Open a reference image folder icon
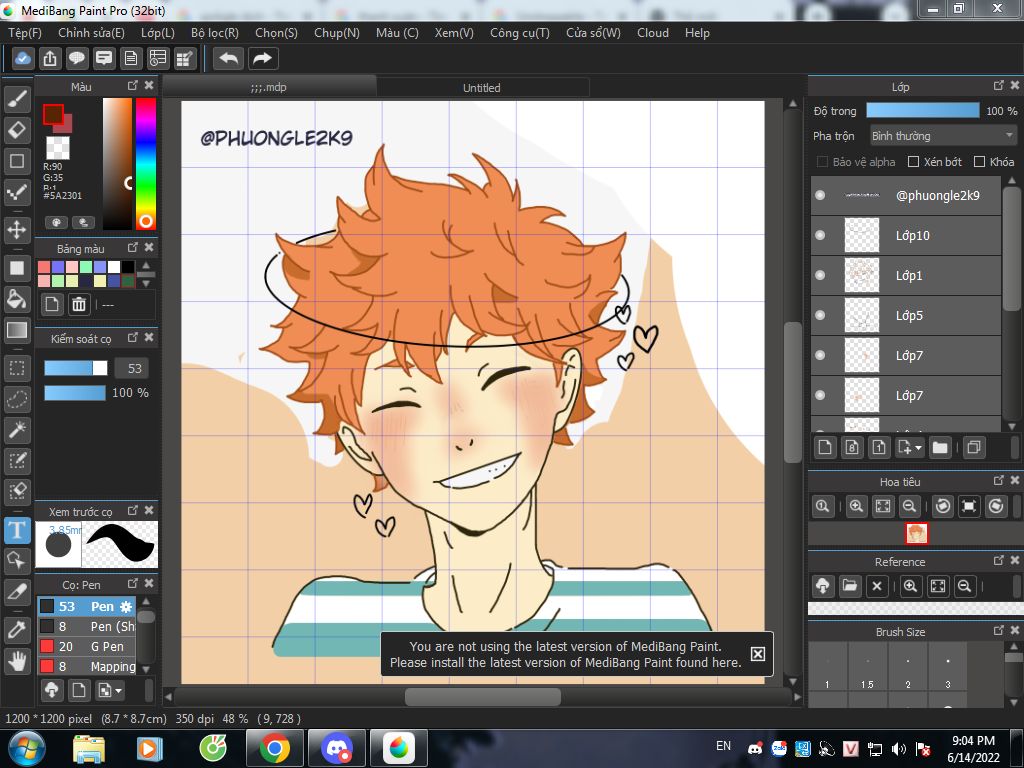Image resolution: width=1024 pixels, height=768 pixels. tap(850, 586)
